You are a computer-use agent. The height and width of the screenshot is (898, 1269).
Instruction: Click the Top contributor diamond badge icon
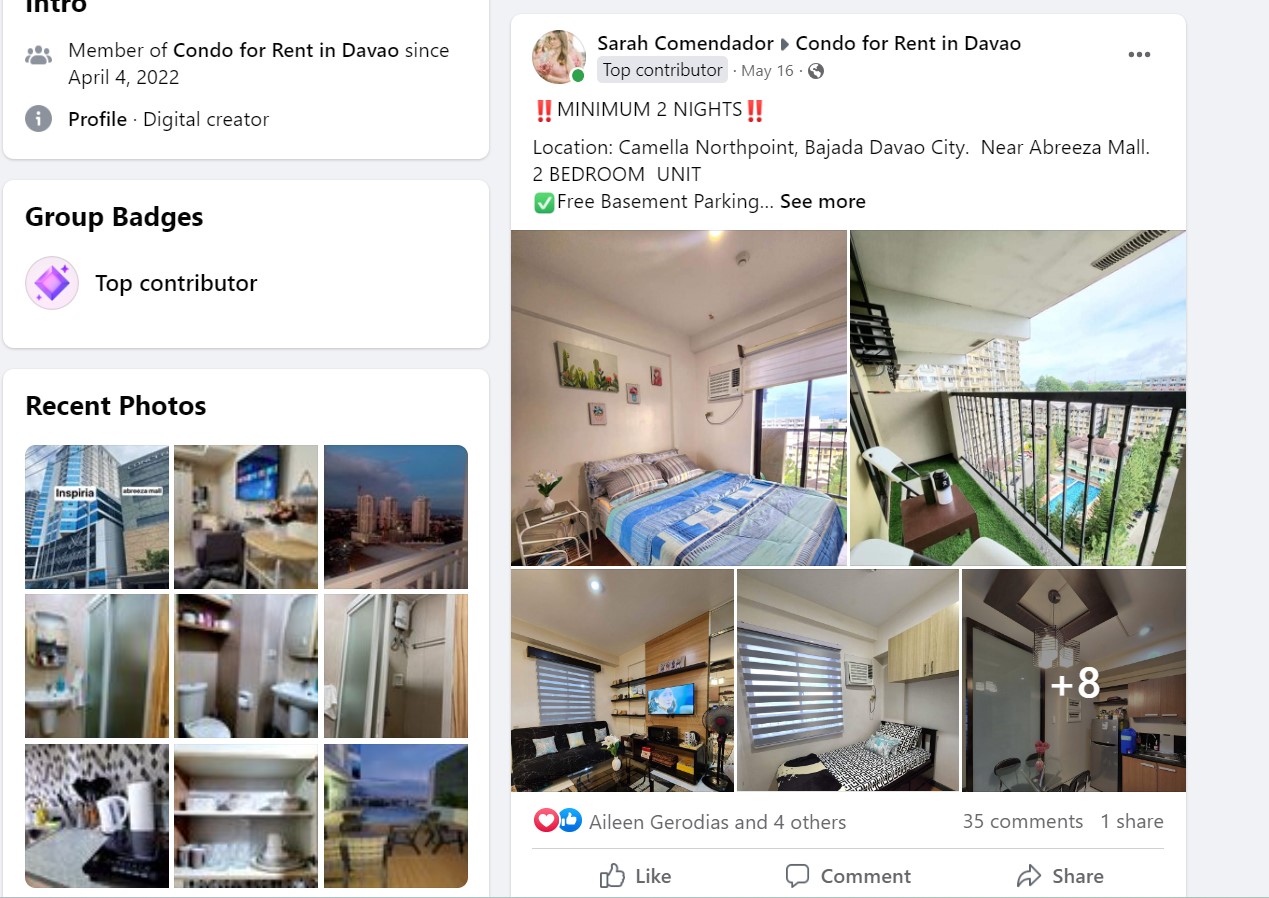[52, 283]
